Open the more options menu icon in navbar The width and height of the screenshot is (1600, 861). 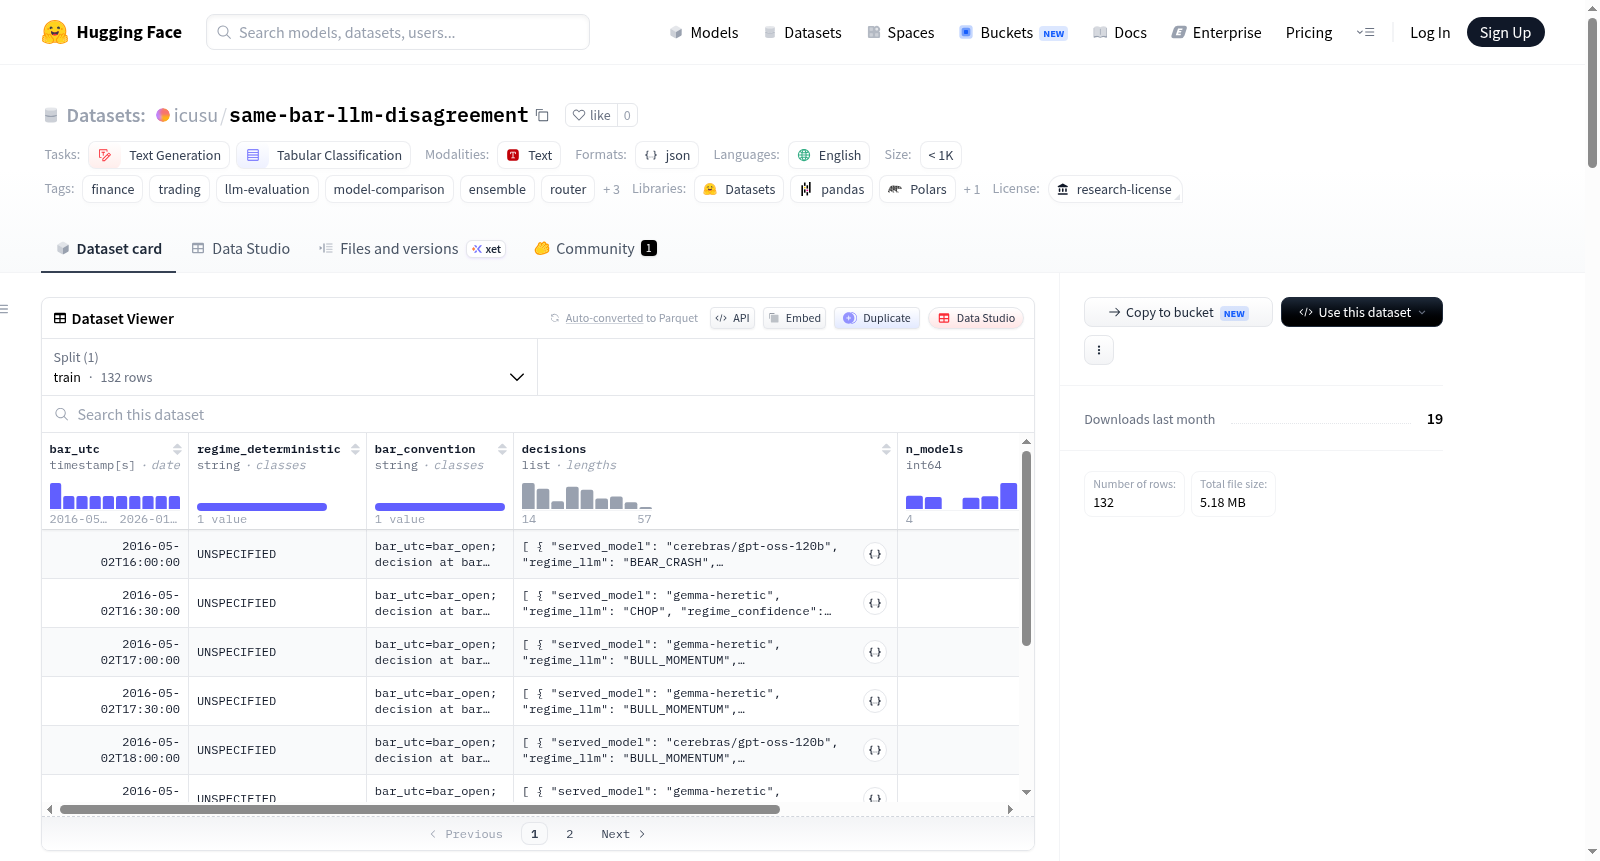[1365, 32]
